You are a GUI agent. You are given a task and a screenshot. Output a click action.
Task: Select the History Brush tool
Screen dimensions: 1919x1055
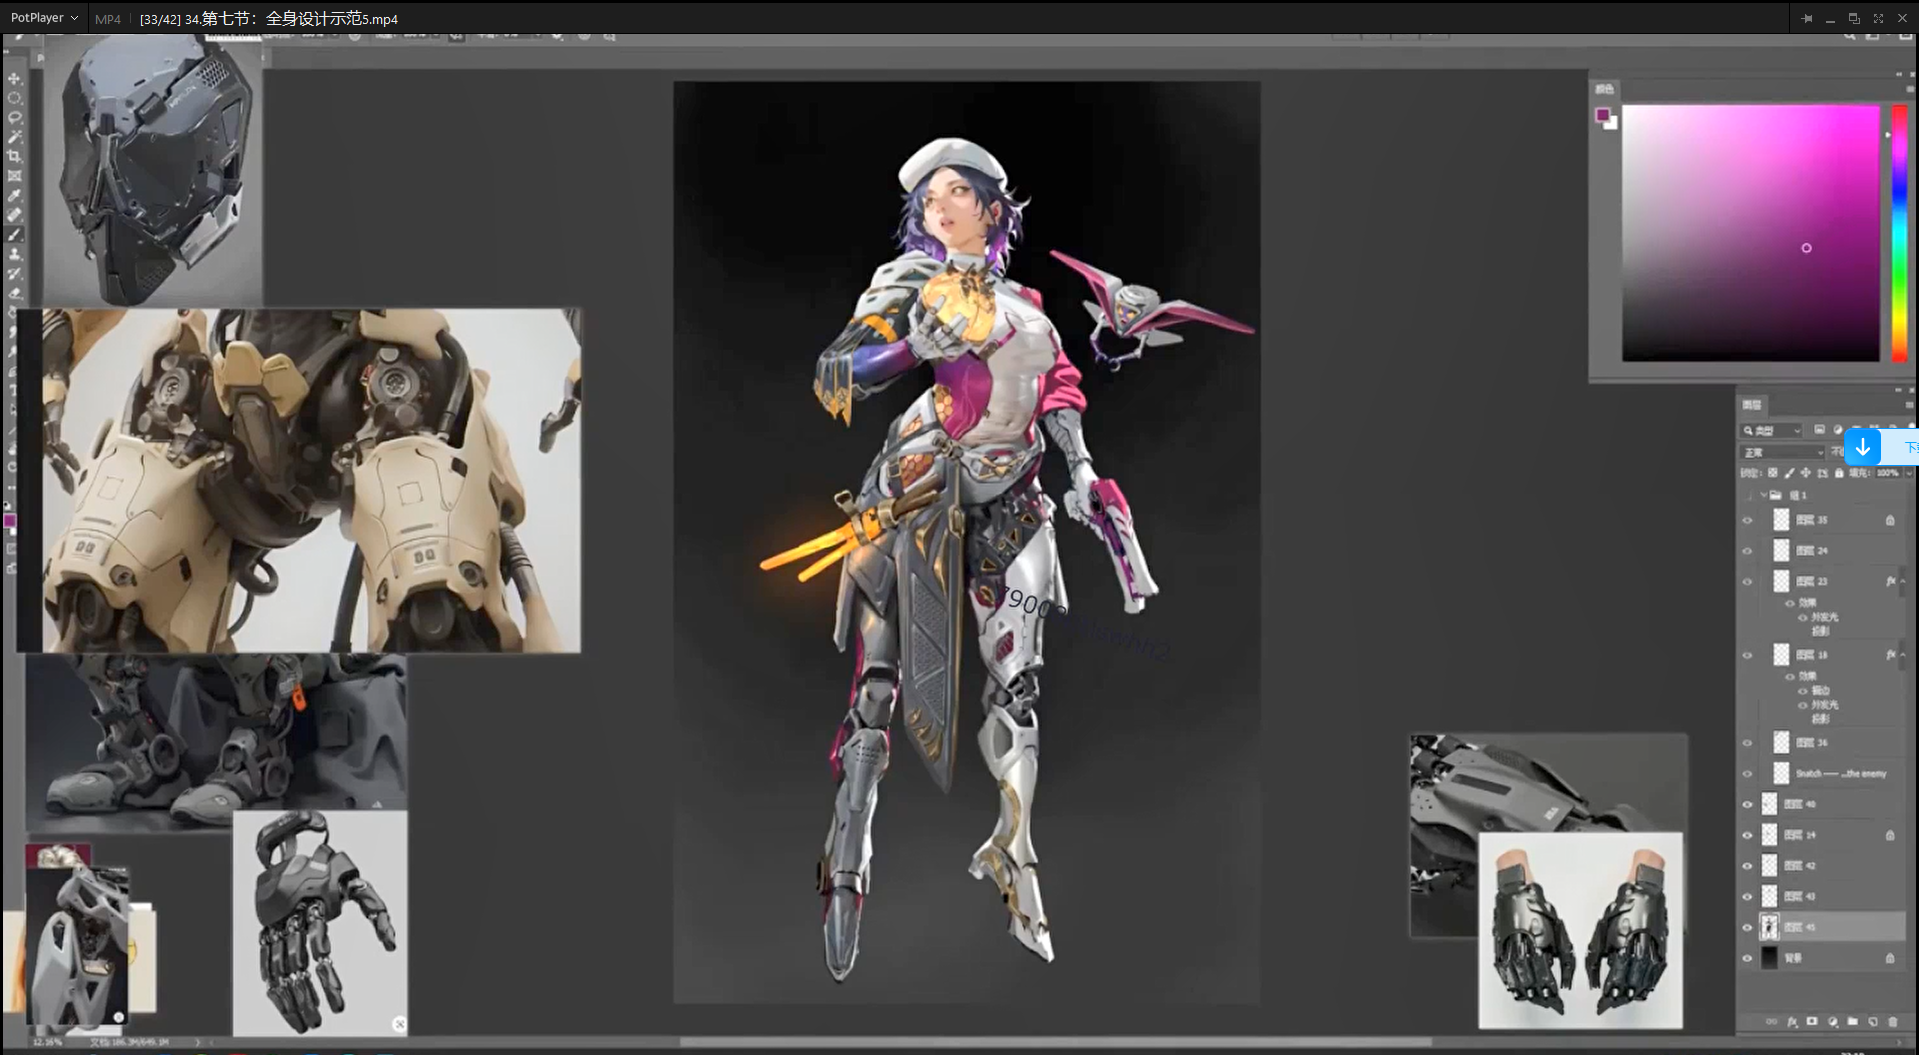point(14,273)
